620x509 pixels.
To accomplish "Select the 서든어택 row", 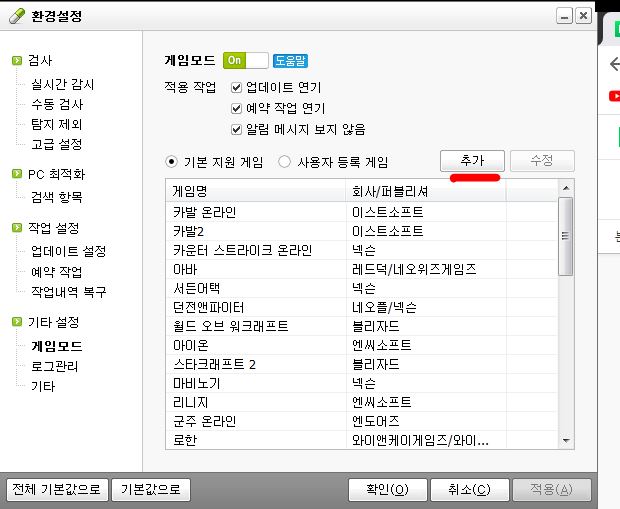I will [x=362, y=288].
